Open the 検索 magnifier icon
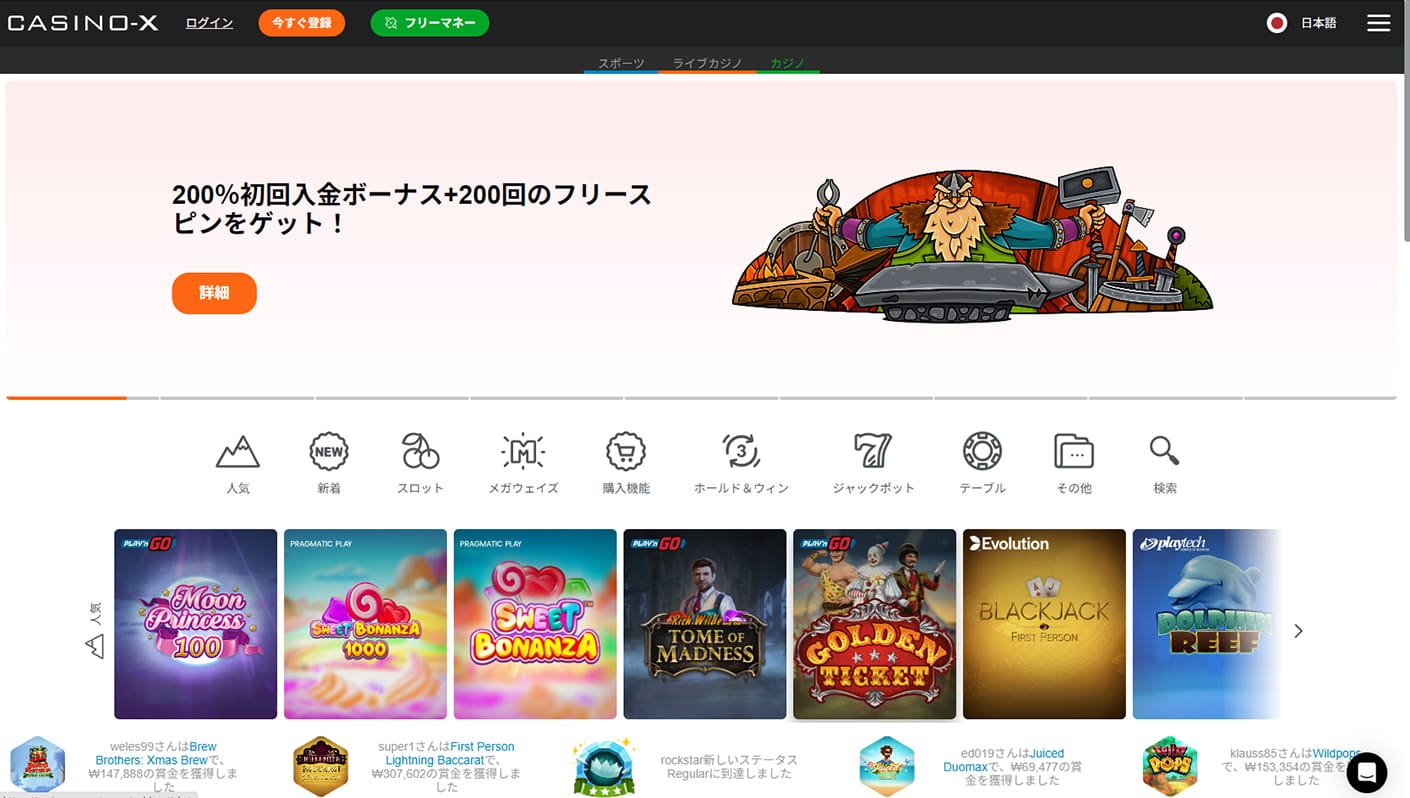 coord(1164,451)
